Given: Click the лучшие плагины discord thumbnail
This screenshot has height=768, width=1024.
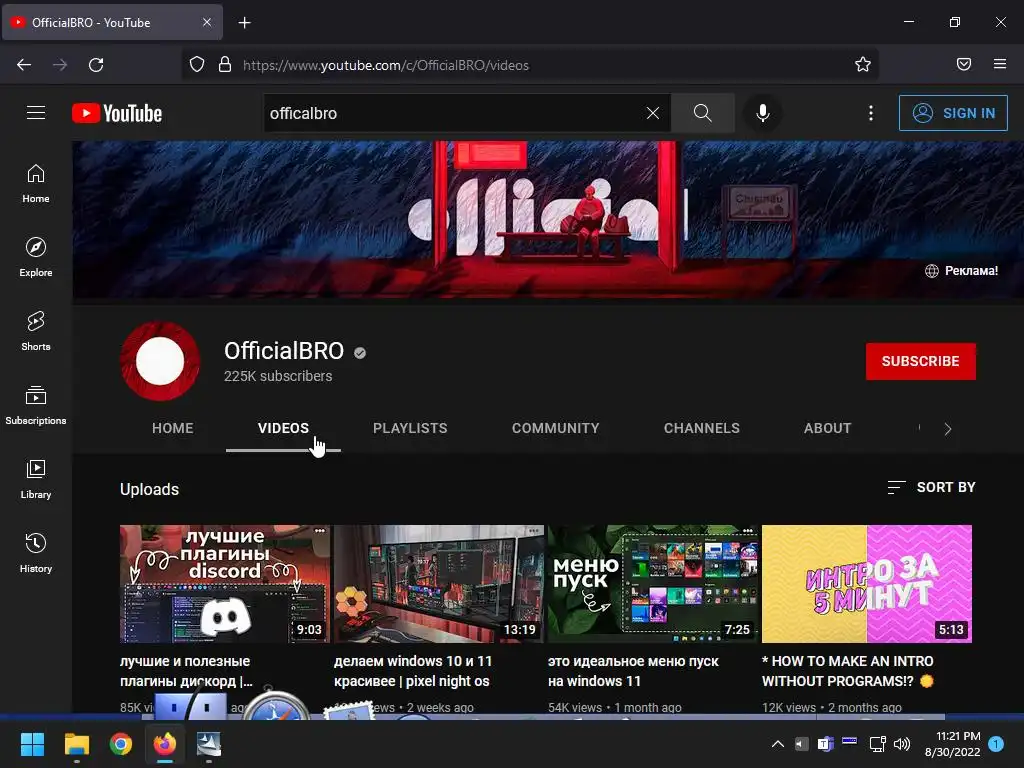Looking at the screenshot, I should [225, 584].
